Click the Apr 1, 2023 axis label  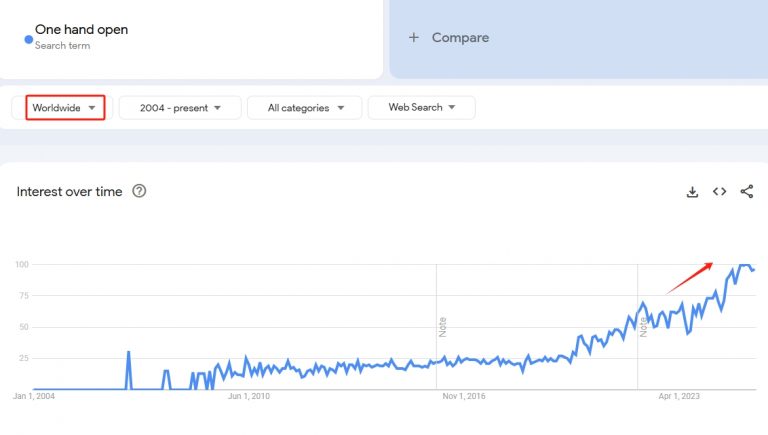pos(679,396)
